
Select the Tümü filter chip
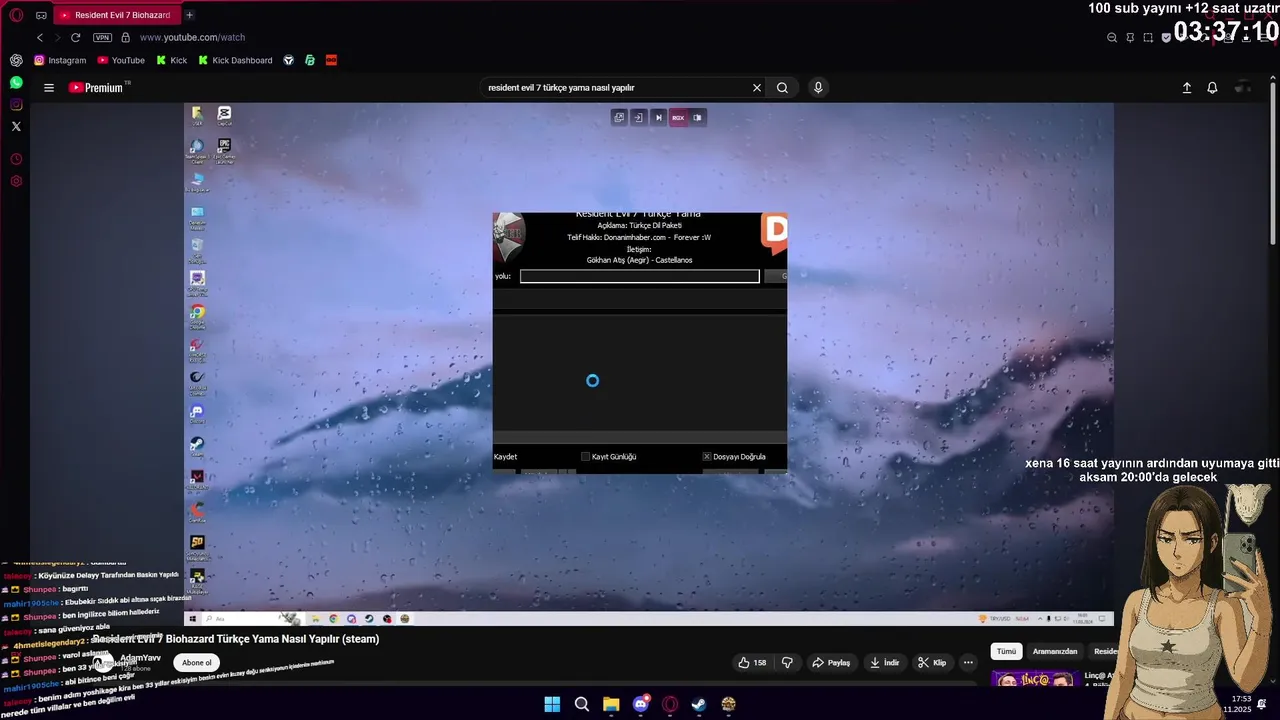(1006, 651)
